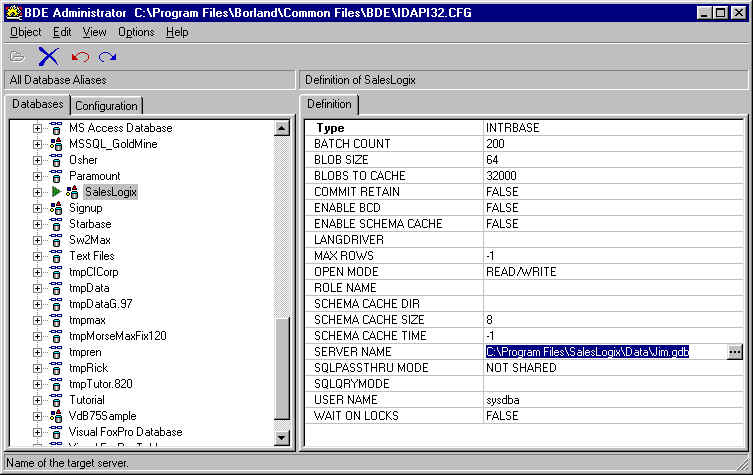Select the Sw2Max database icon

point(56,240)
